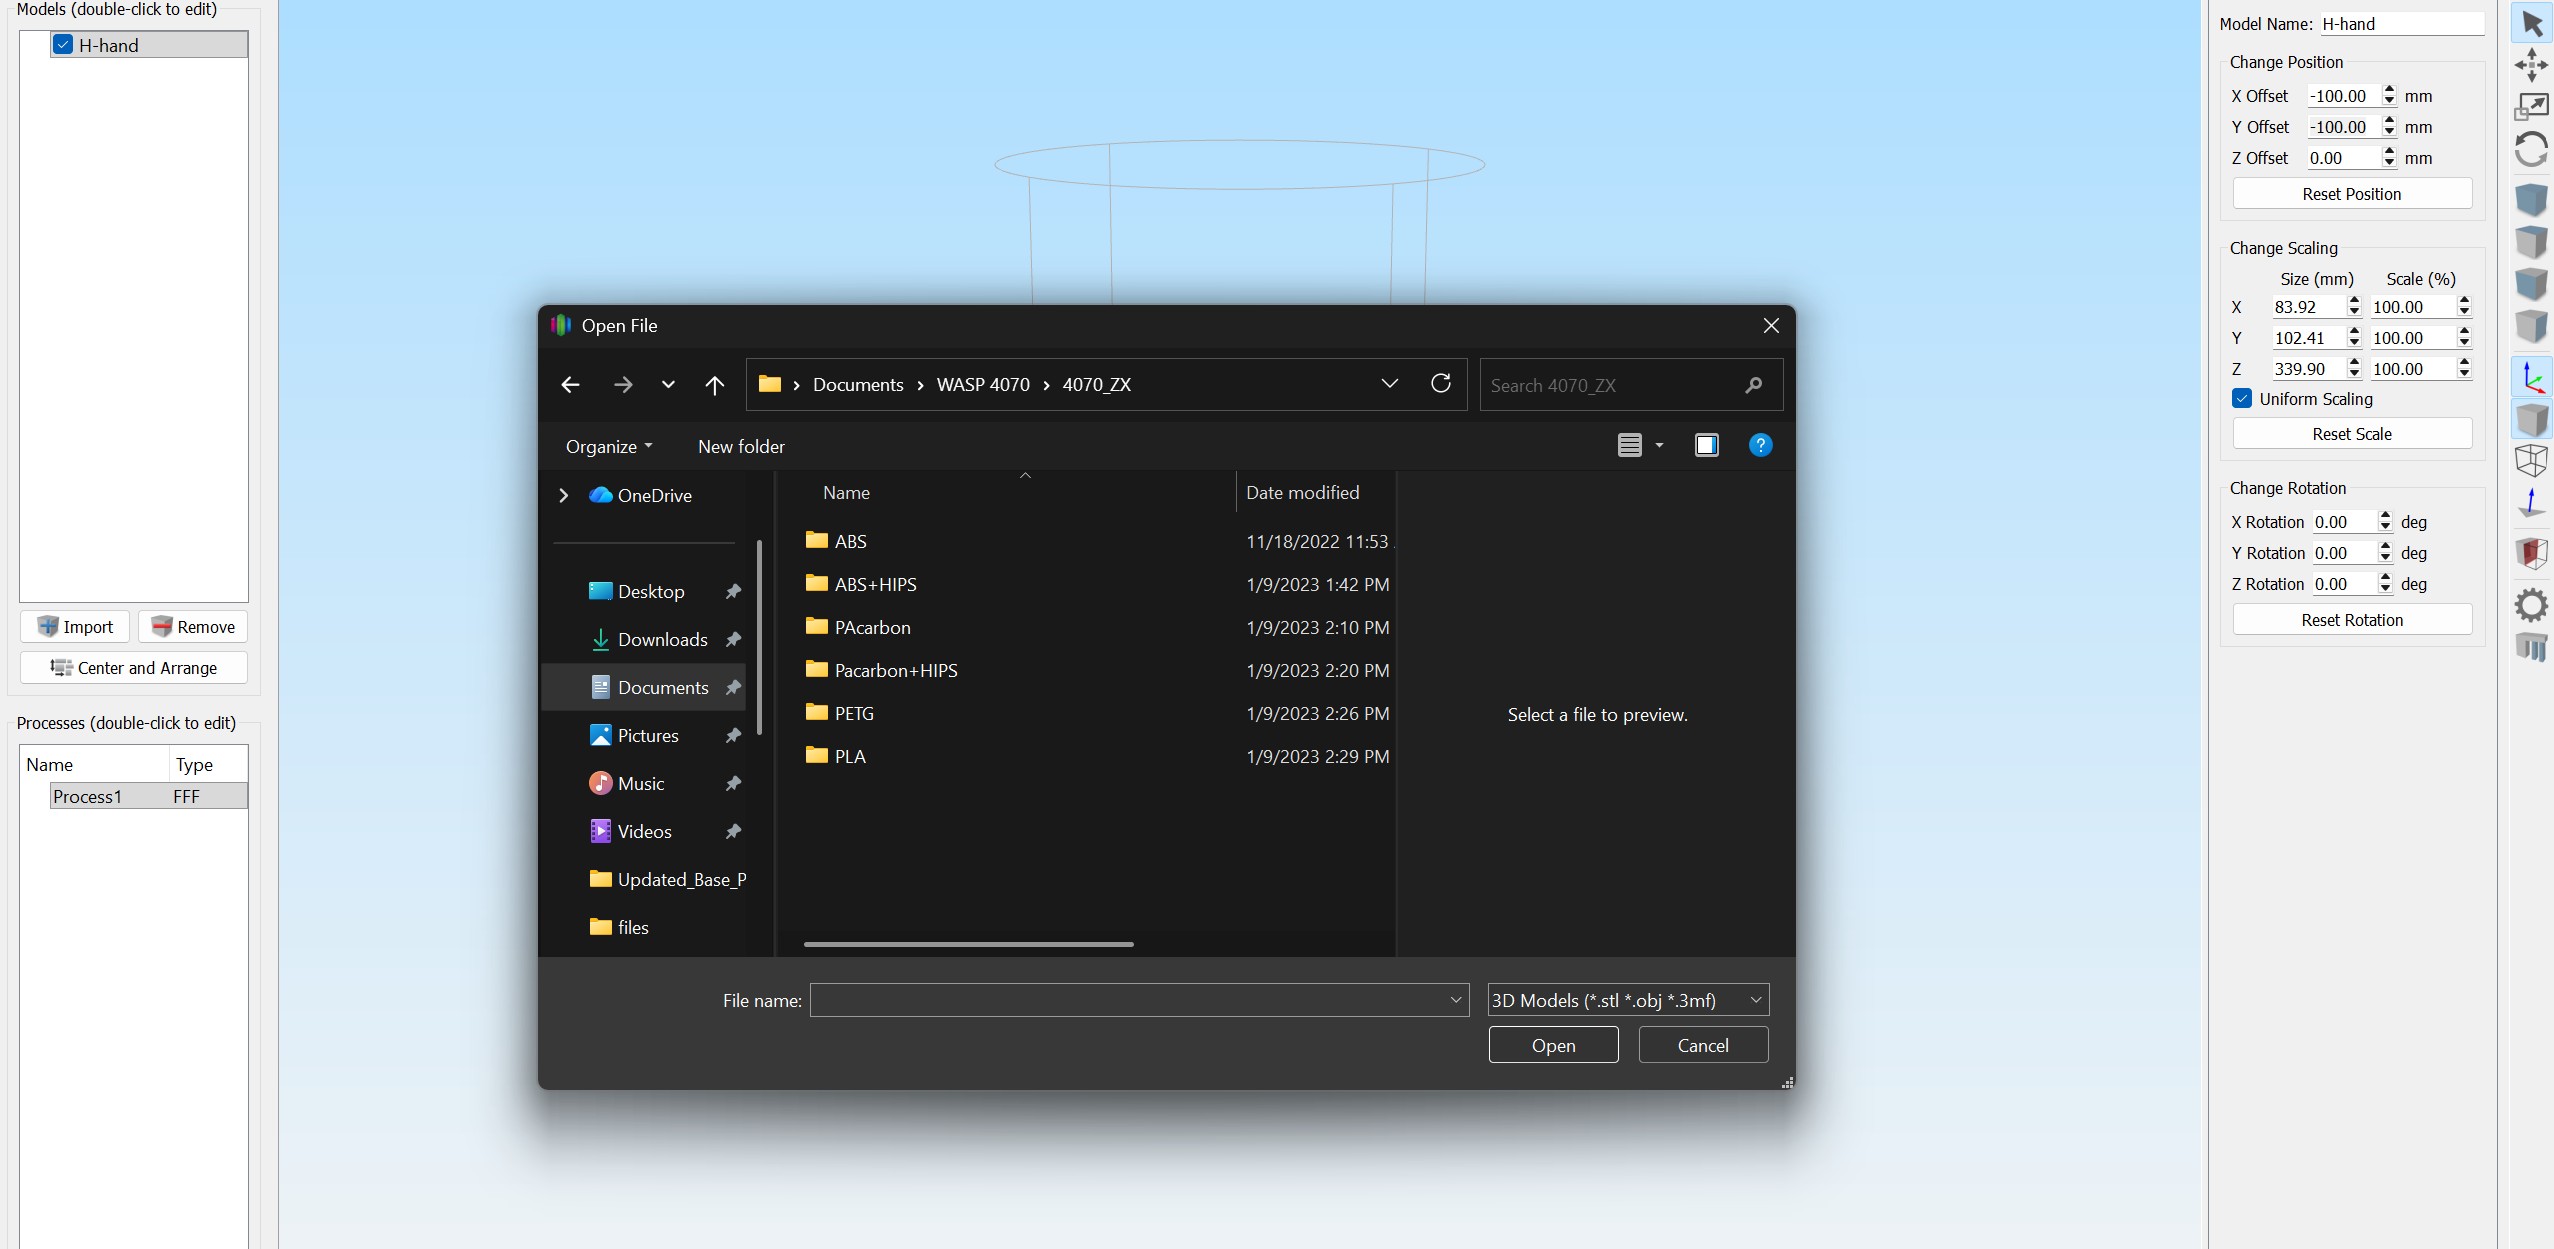Screen dimensions: 2554x1249
Task: Click New folder in dialog toolbar
Action: [741, 446]
